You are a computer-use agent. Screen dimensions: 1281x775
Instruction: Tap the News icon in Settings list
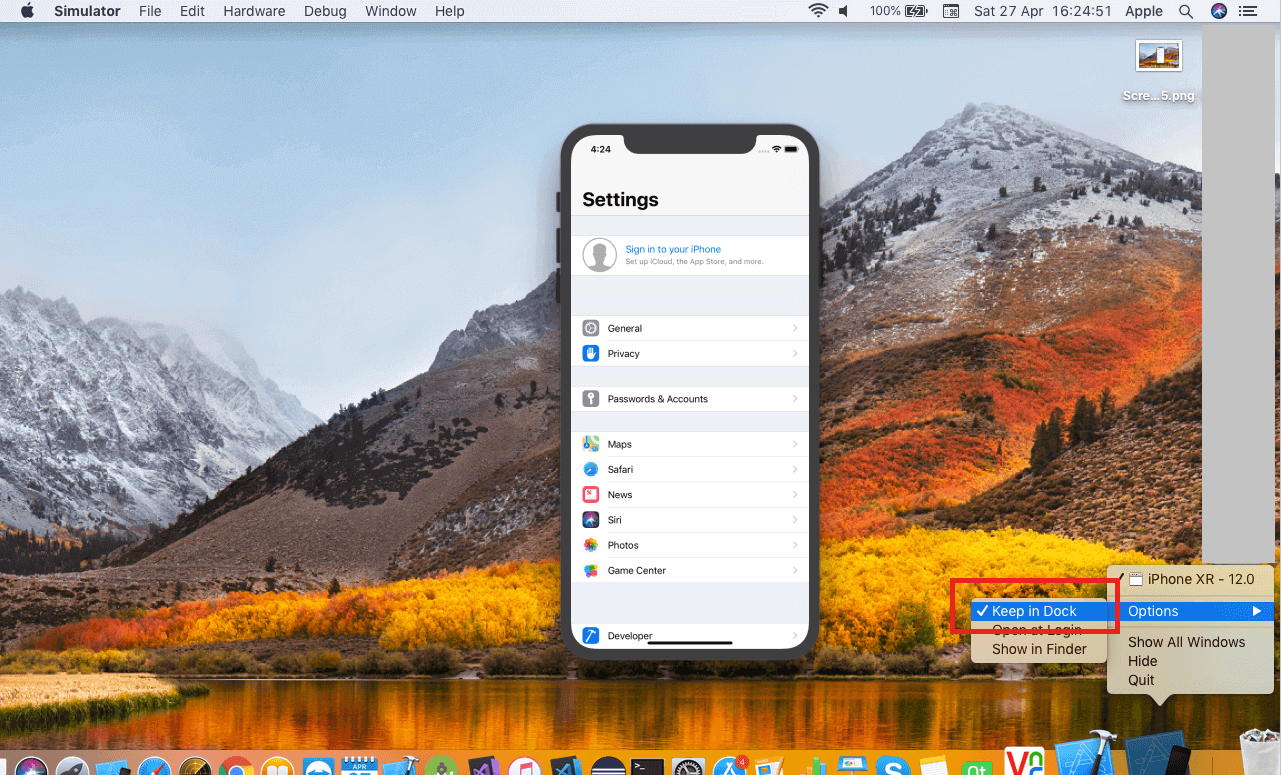tap(591, 495)
